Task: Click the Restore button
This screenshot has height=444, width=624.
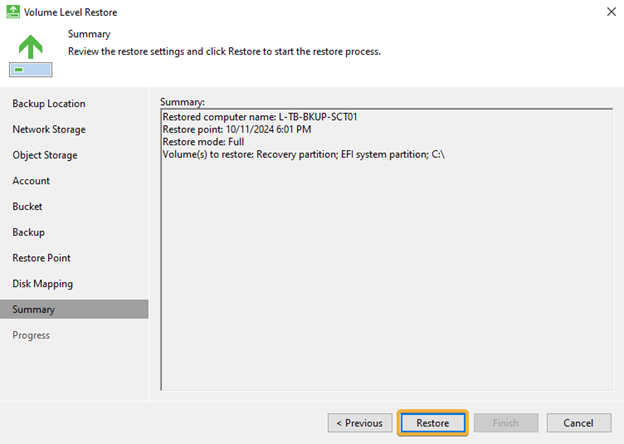Action: pyautogui.click(x=433, y=423)
